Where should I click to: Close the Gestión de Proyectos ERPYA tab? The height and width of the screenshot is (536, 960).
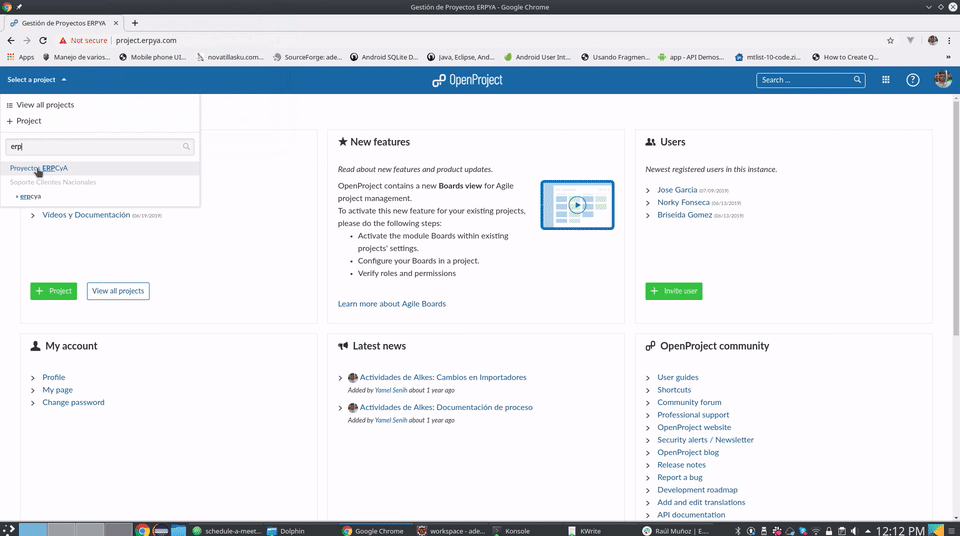116,23
